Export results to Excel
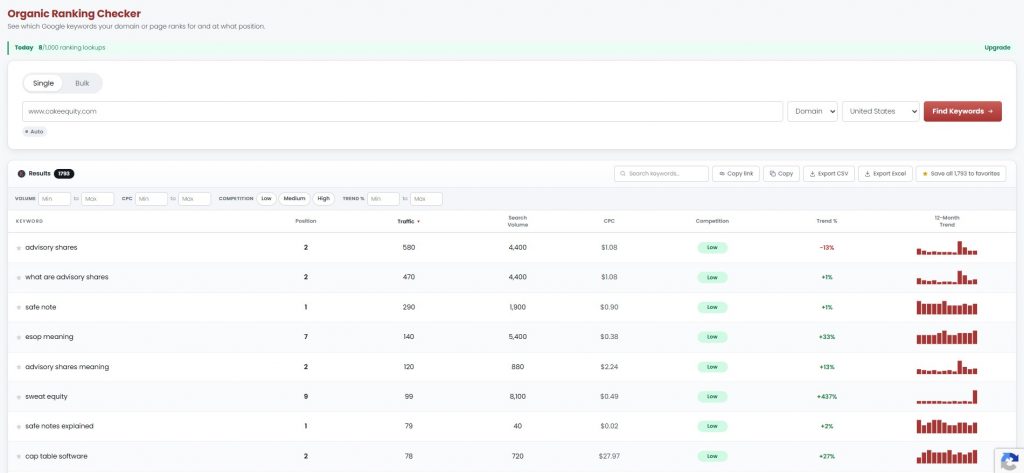 pyautogui.click(x=885, y=174)
